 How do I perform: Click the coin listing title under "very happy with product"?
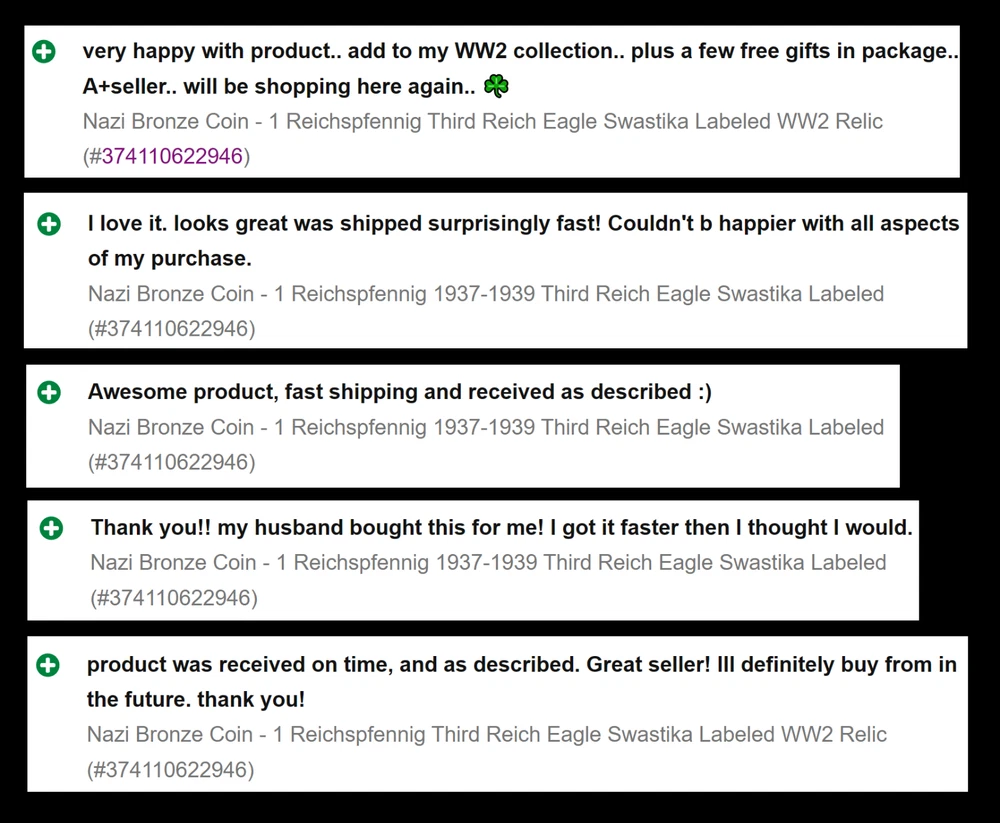coord(483,122)
